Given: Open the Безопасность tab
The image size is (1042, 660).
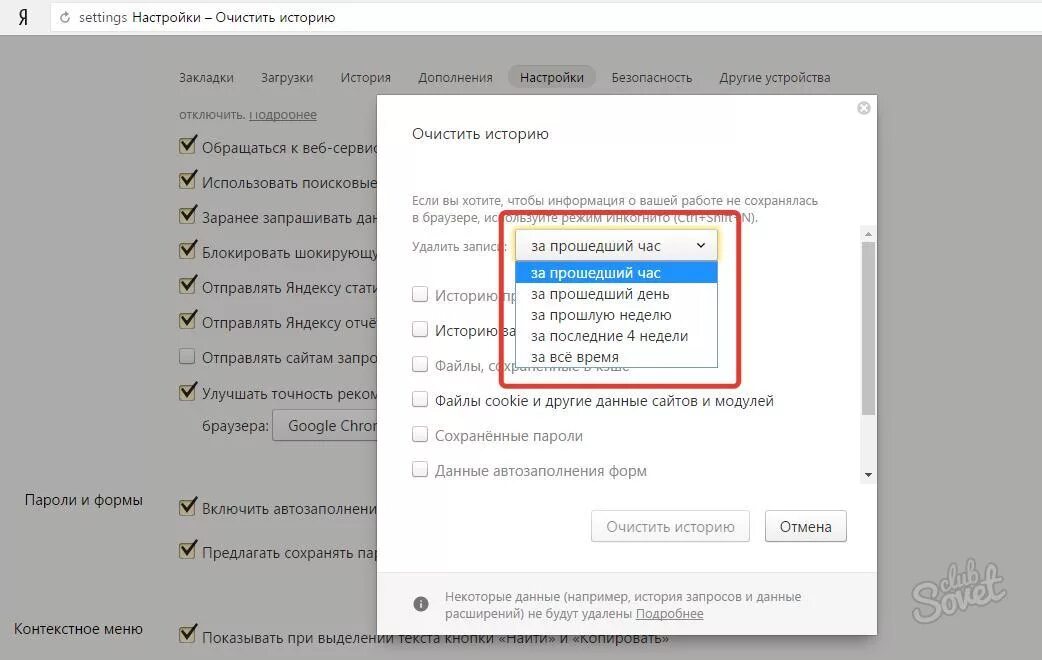Looking at the screenshot, I should pyautogui.click(x=651, y=78).
